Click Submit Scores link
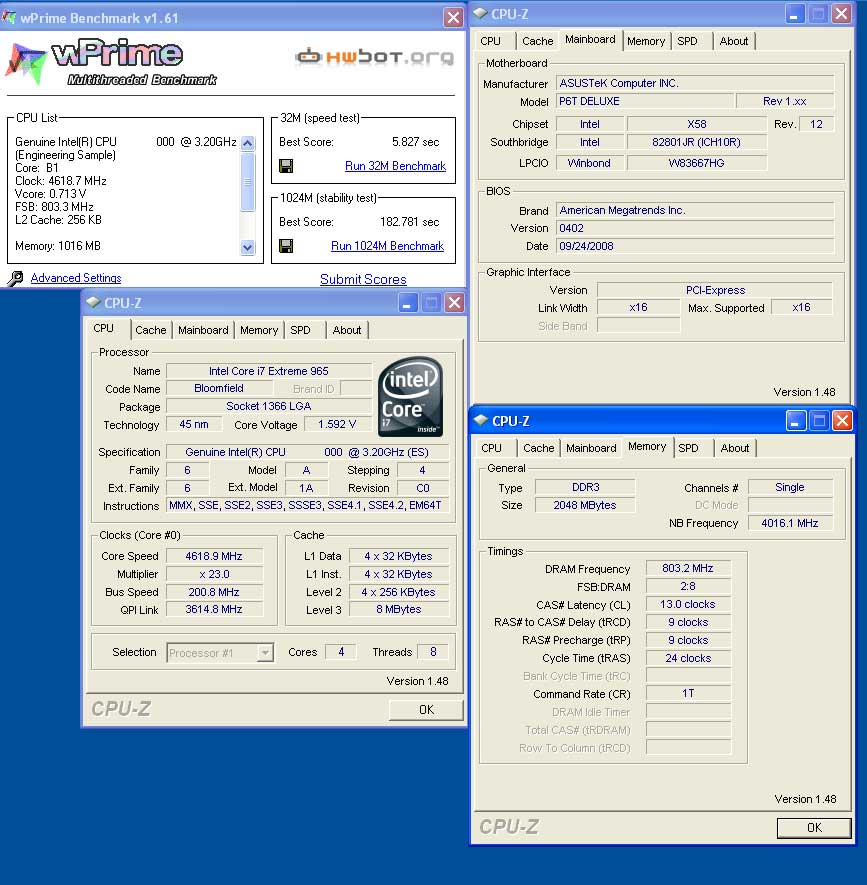867x885 pixels. click(363, 279)
